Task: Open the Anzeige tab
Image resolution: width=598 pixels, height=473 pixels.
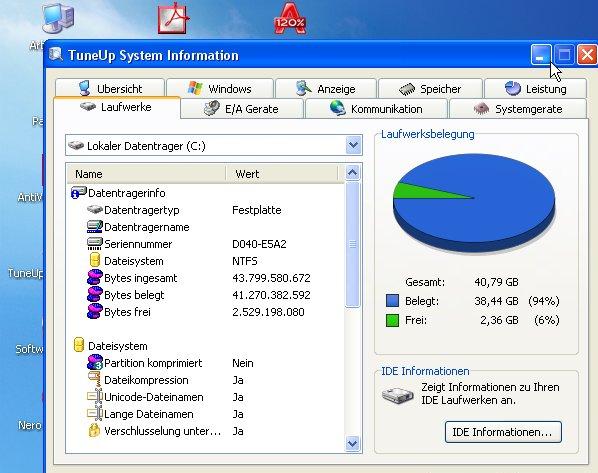Action: pyautogui.click(x=326, y=88)
